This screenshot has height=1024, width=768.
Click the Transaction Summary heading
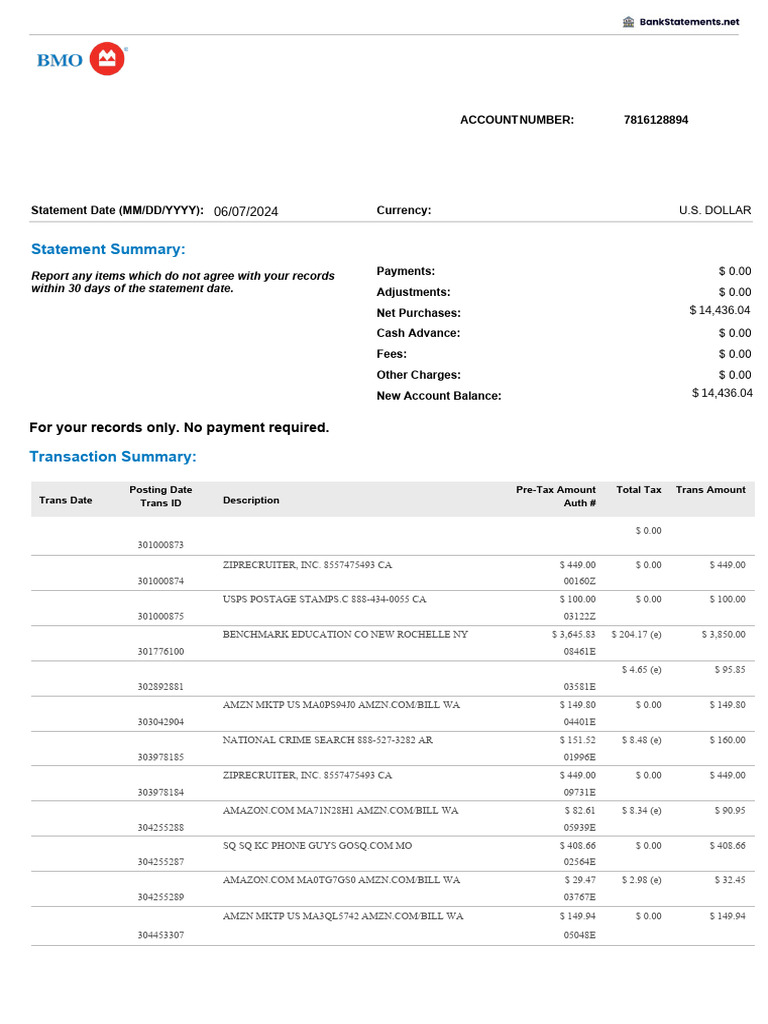click(x=113, y=456)
